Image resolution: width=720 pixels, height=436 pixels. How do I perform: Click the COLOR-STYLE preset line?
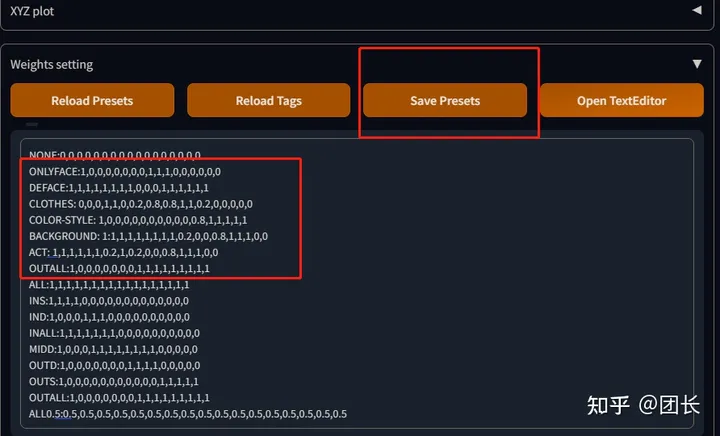point(138,220)
